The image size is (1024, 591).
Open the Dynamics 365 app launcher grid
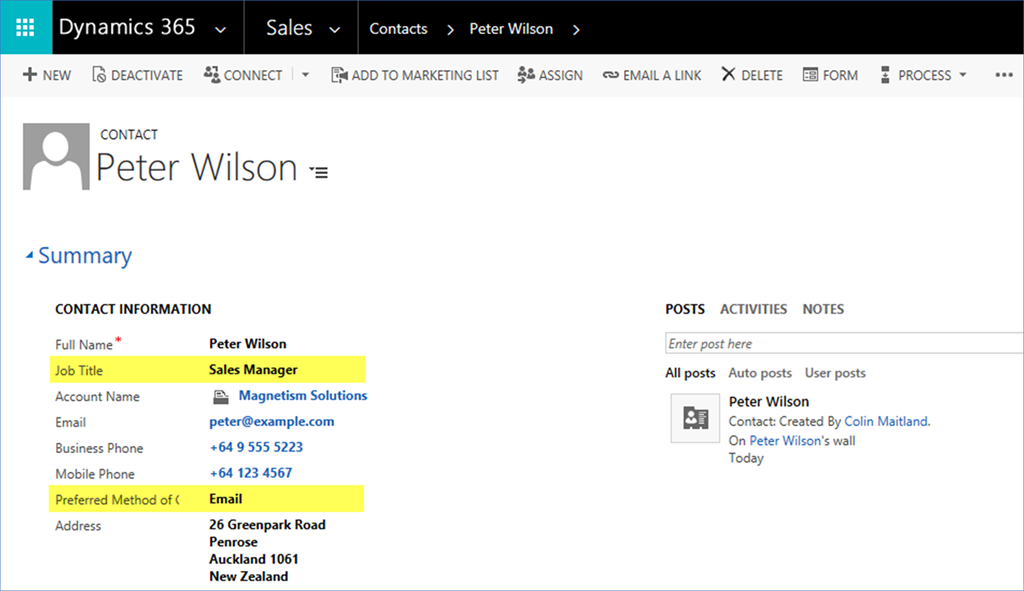25,28
